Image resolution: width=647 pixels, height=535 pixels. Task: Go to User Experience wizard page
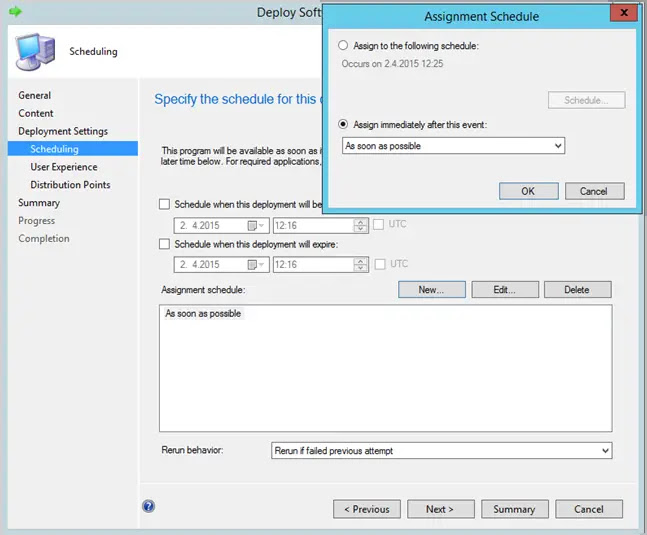[x=64, y=167]
